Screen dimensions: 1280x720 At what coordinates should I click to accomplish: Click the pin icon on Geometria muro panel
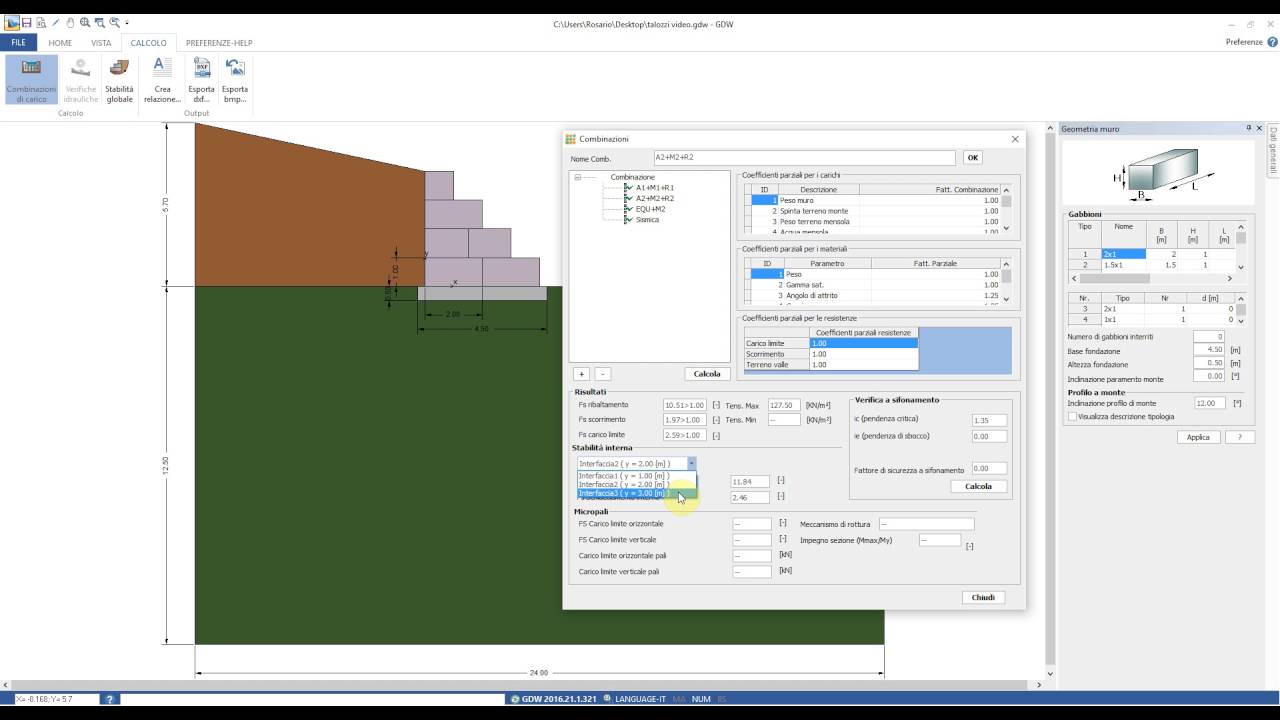click(1249, 128)
